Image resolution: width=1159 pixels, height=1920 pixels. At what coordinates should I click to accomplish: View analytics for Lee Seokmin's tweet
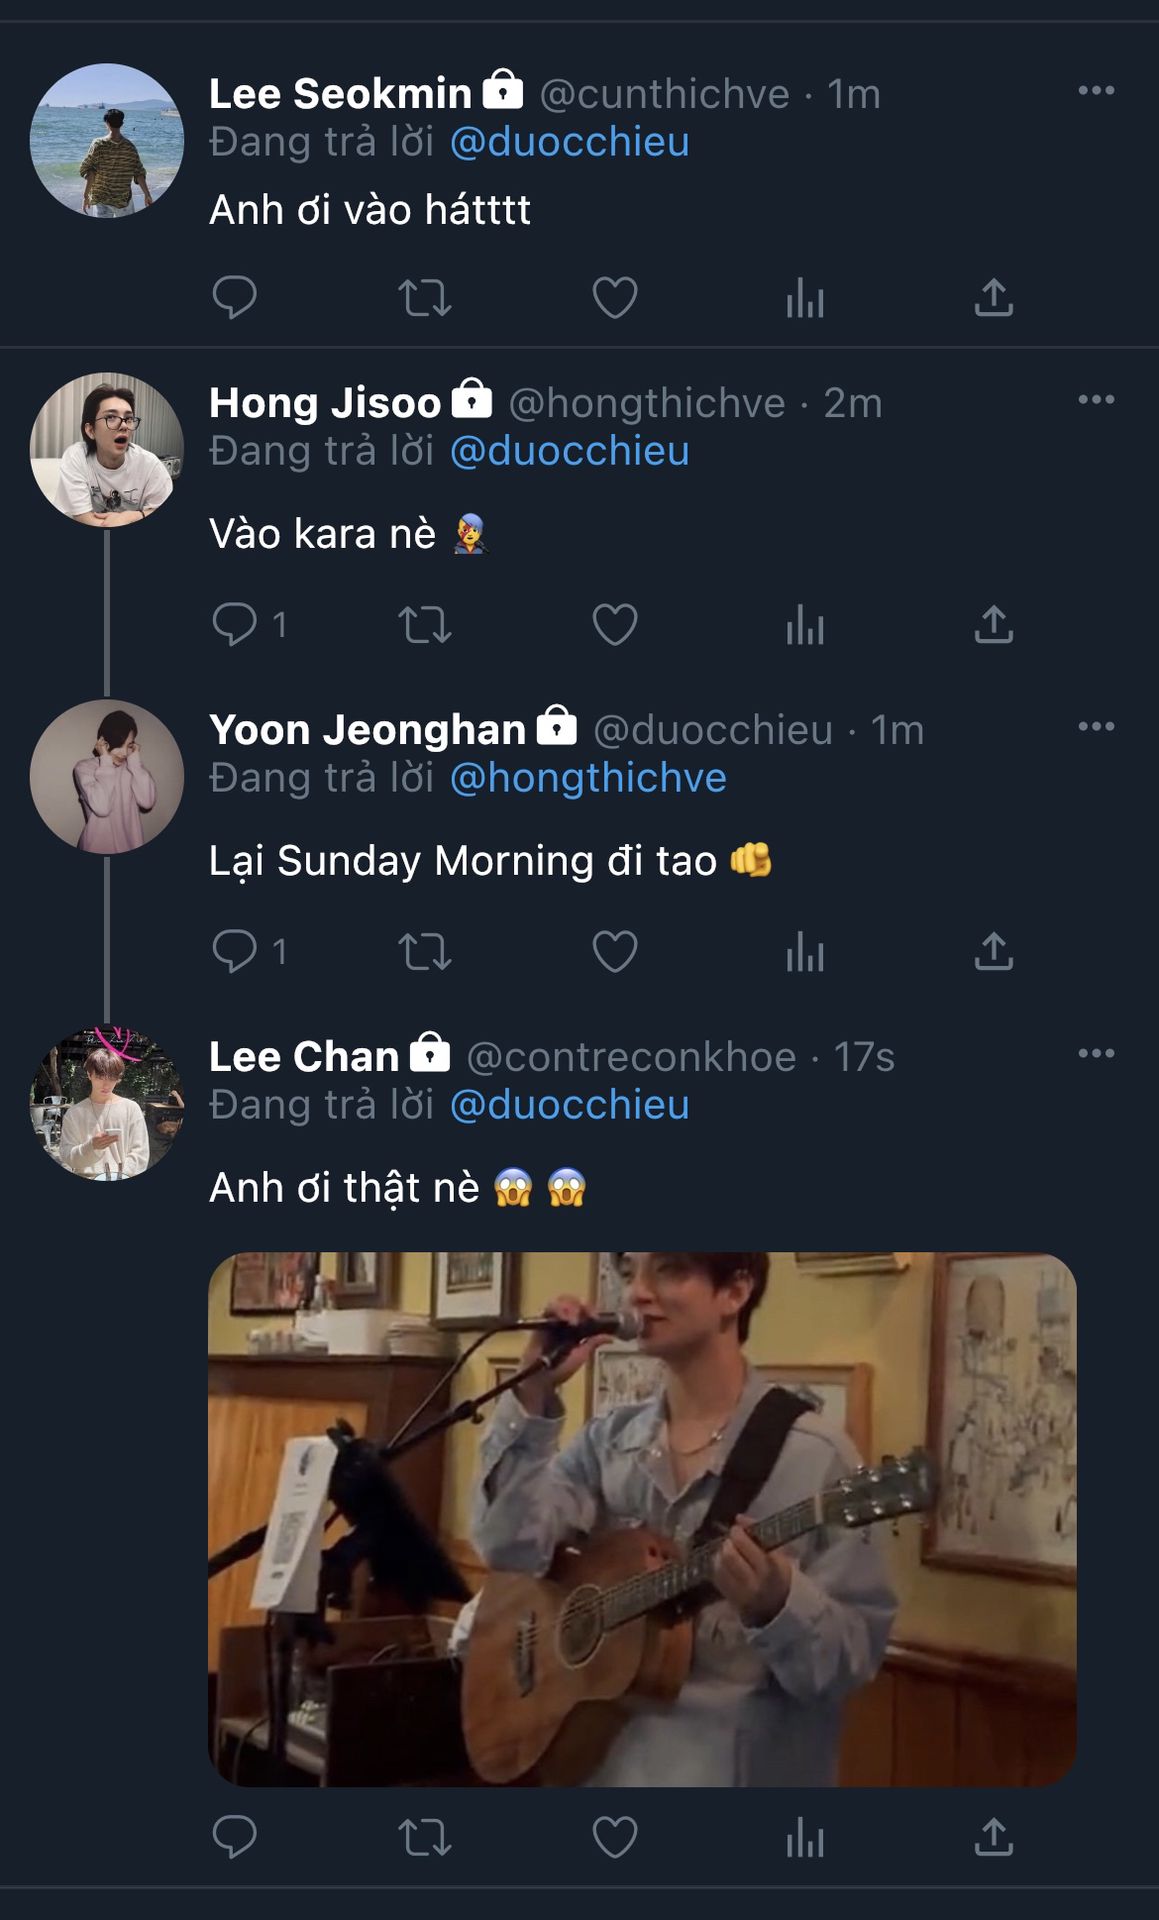pos(805,297)
